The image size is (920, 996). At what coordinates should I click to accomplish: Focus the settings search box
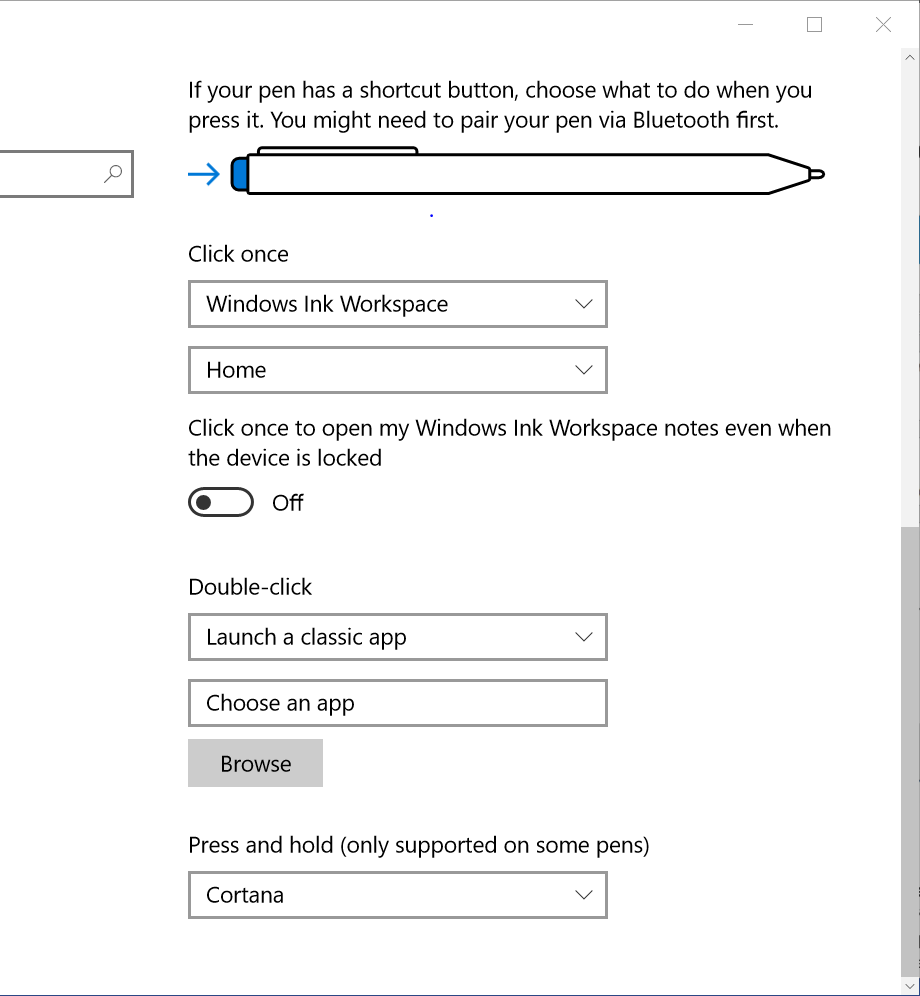[50, 174]
